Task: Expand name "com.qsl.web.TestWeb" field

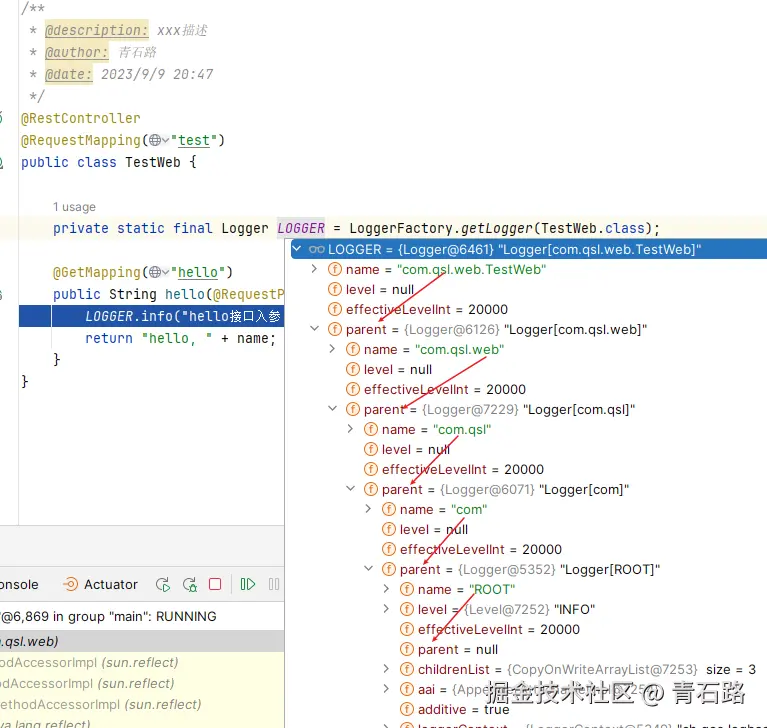Action: pos(314,269)
